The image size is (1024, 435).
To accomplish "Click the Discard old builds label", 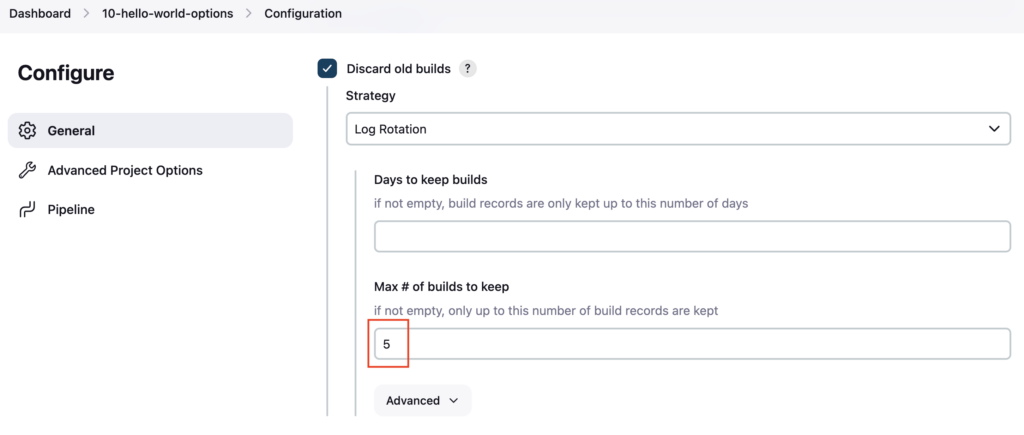I will [398, 69].
